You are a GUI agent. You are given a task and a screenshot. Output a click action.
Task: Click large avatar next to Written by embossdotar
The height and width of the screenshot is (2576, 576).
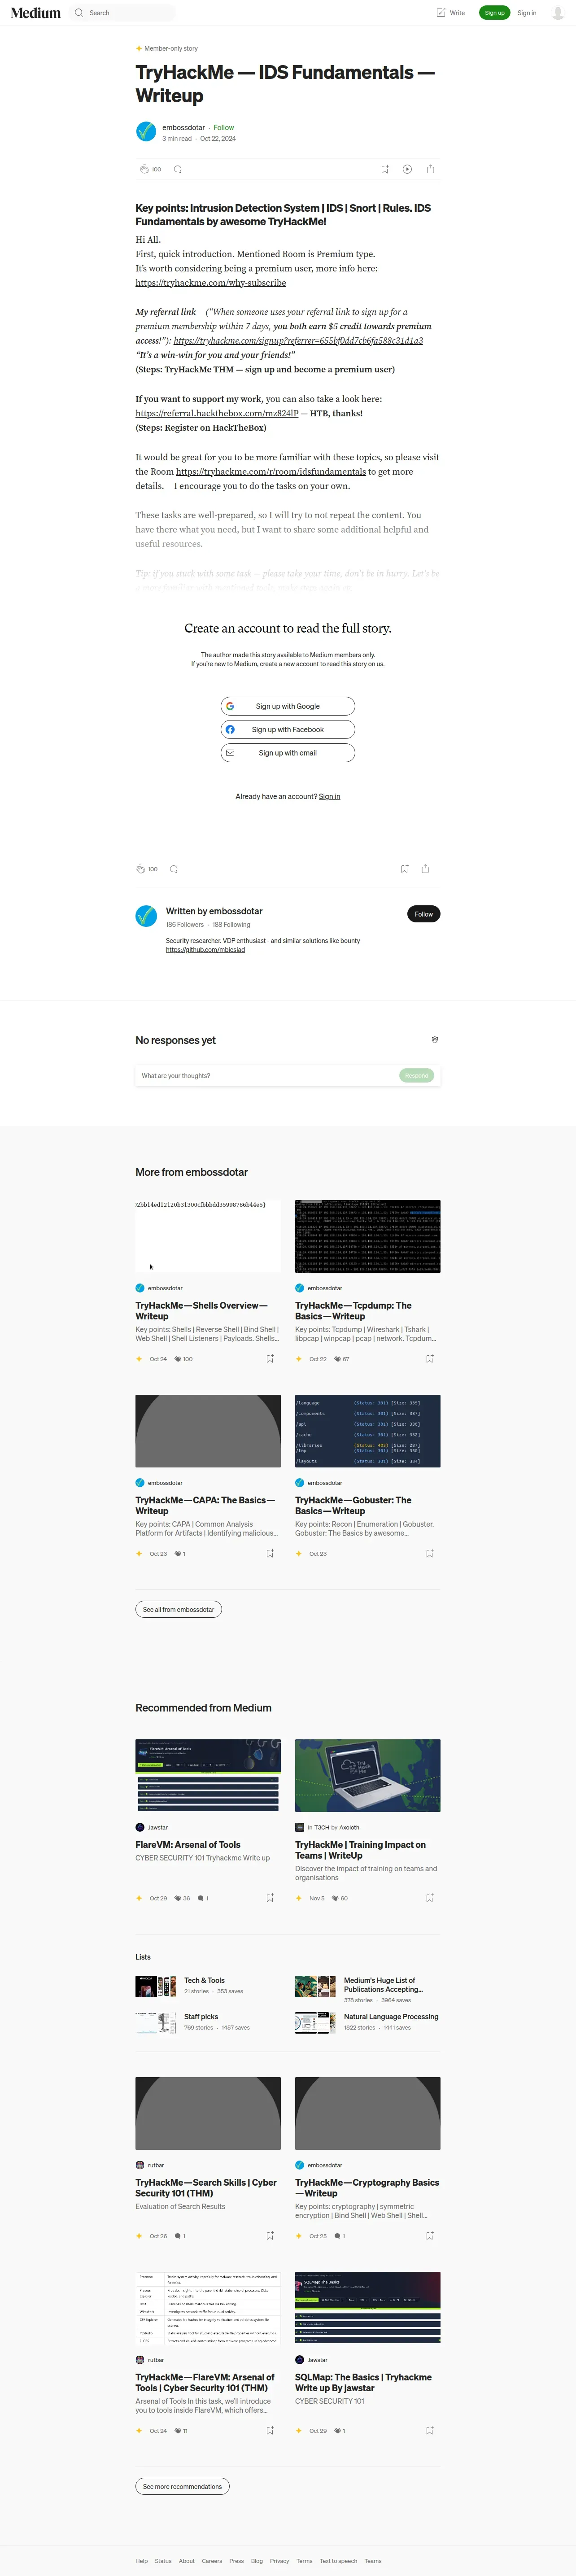[146, 915]
